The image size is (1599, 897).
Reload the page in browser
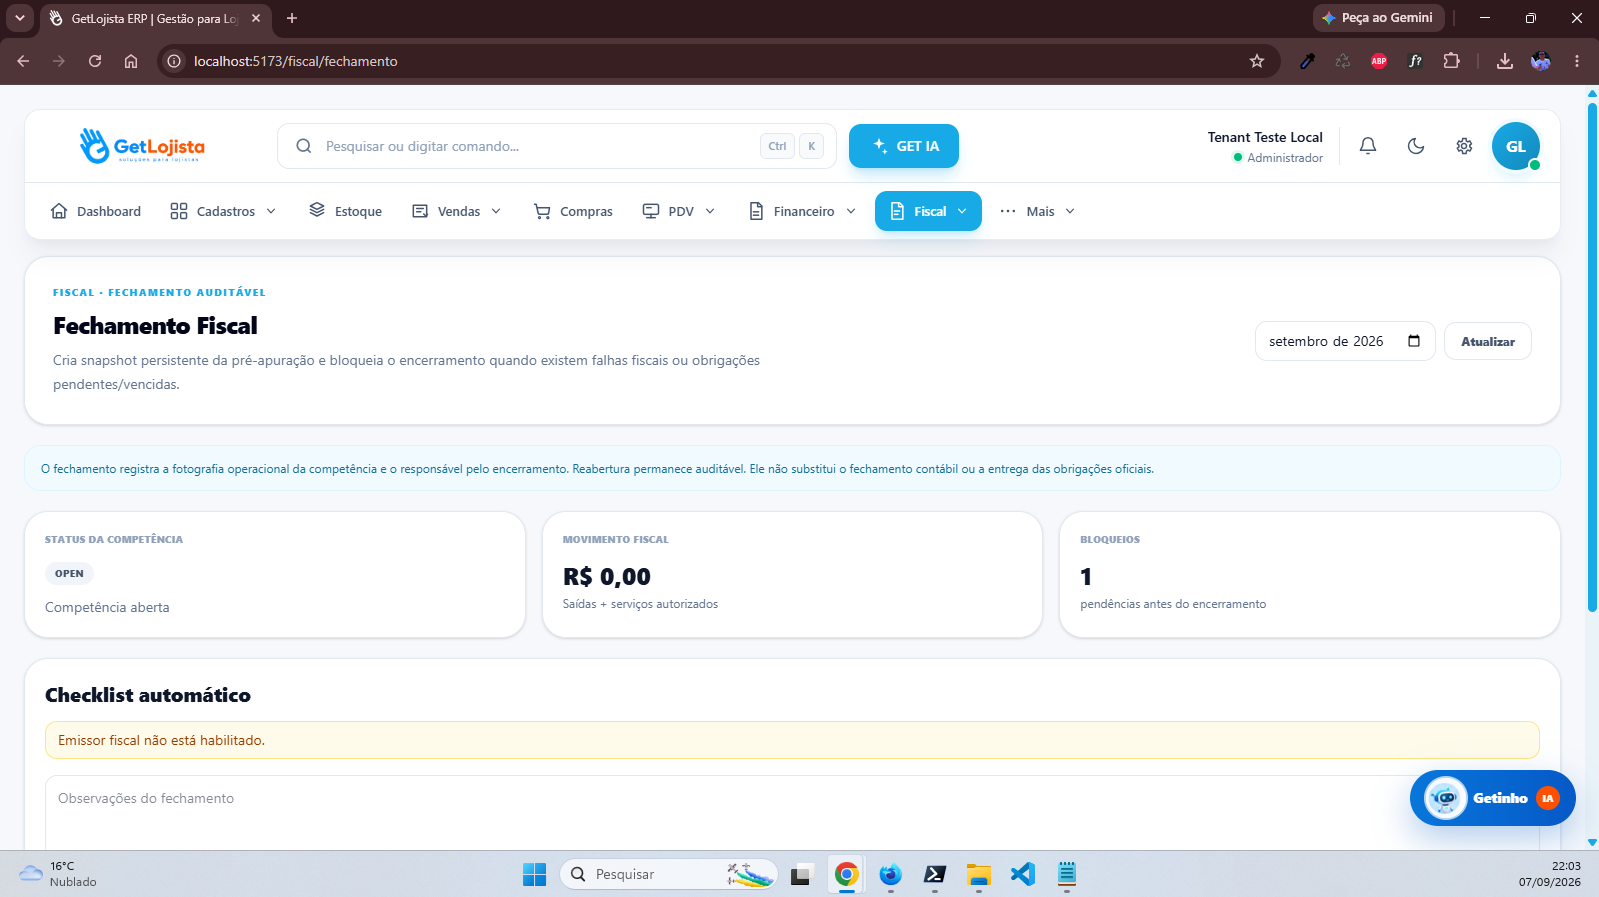click(95, 61)
